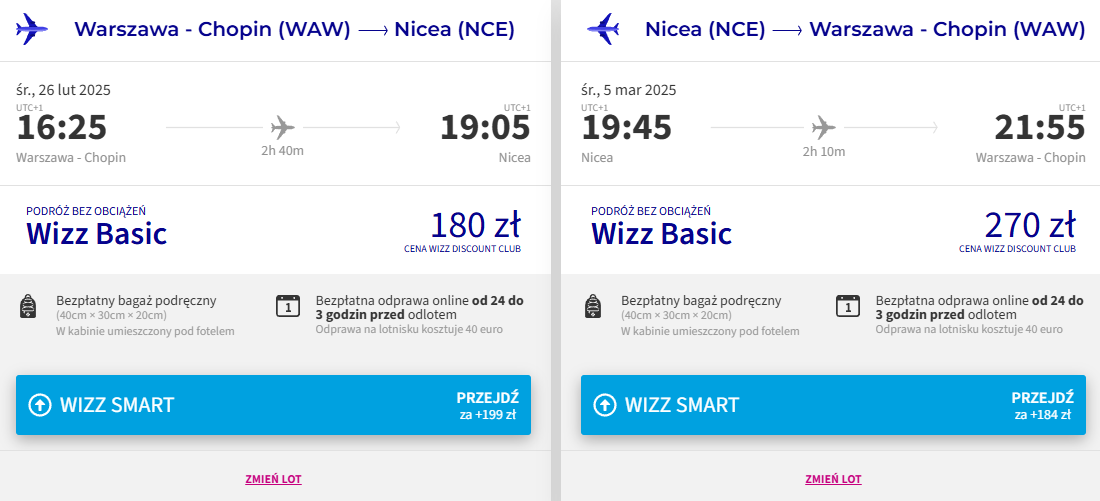This screenshot has height=501, width=1100.
Task: Click the airplane logo for Nicea–Warszawa flight
Action: pos(603,29)
